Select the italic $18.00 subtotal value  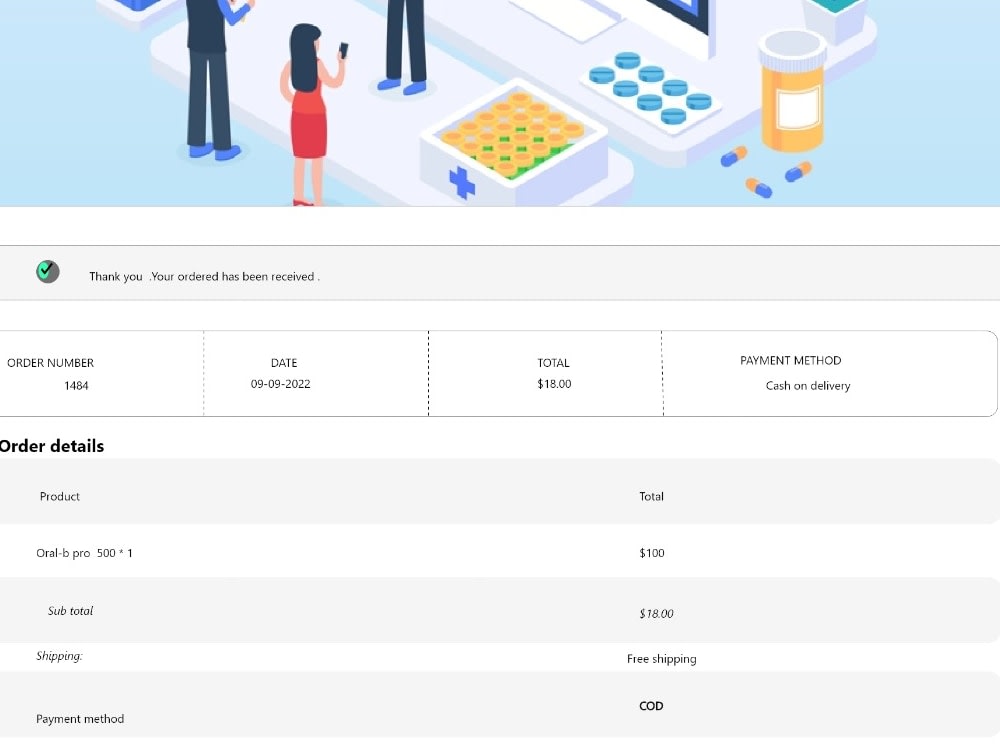pyautogui.click(x=656, y=614)
